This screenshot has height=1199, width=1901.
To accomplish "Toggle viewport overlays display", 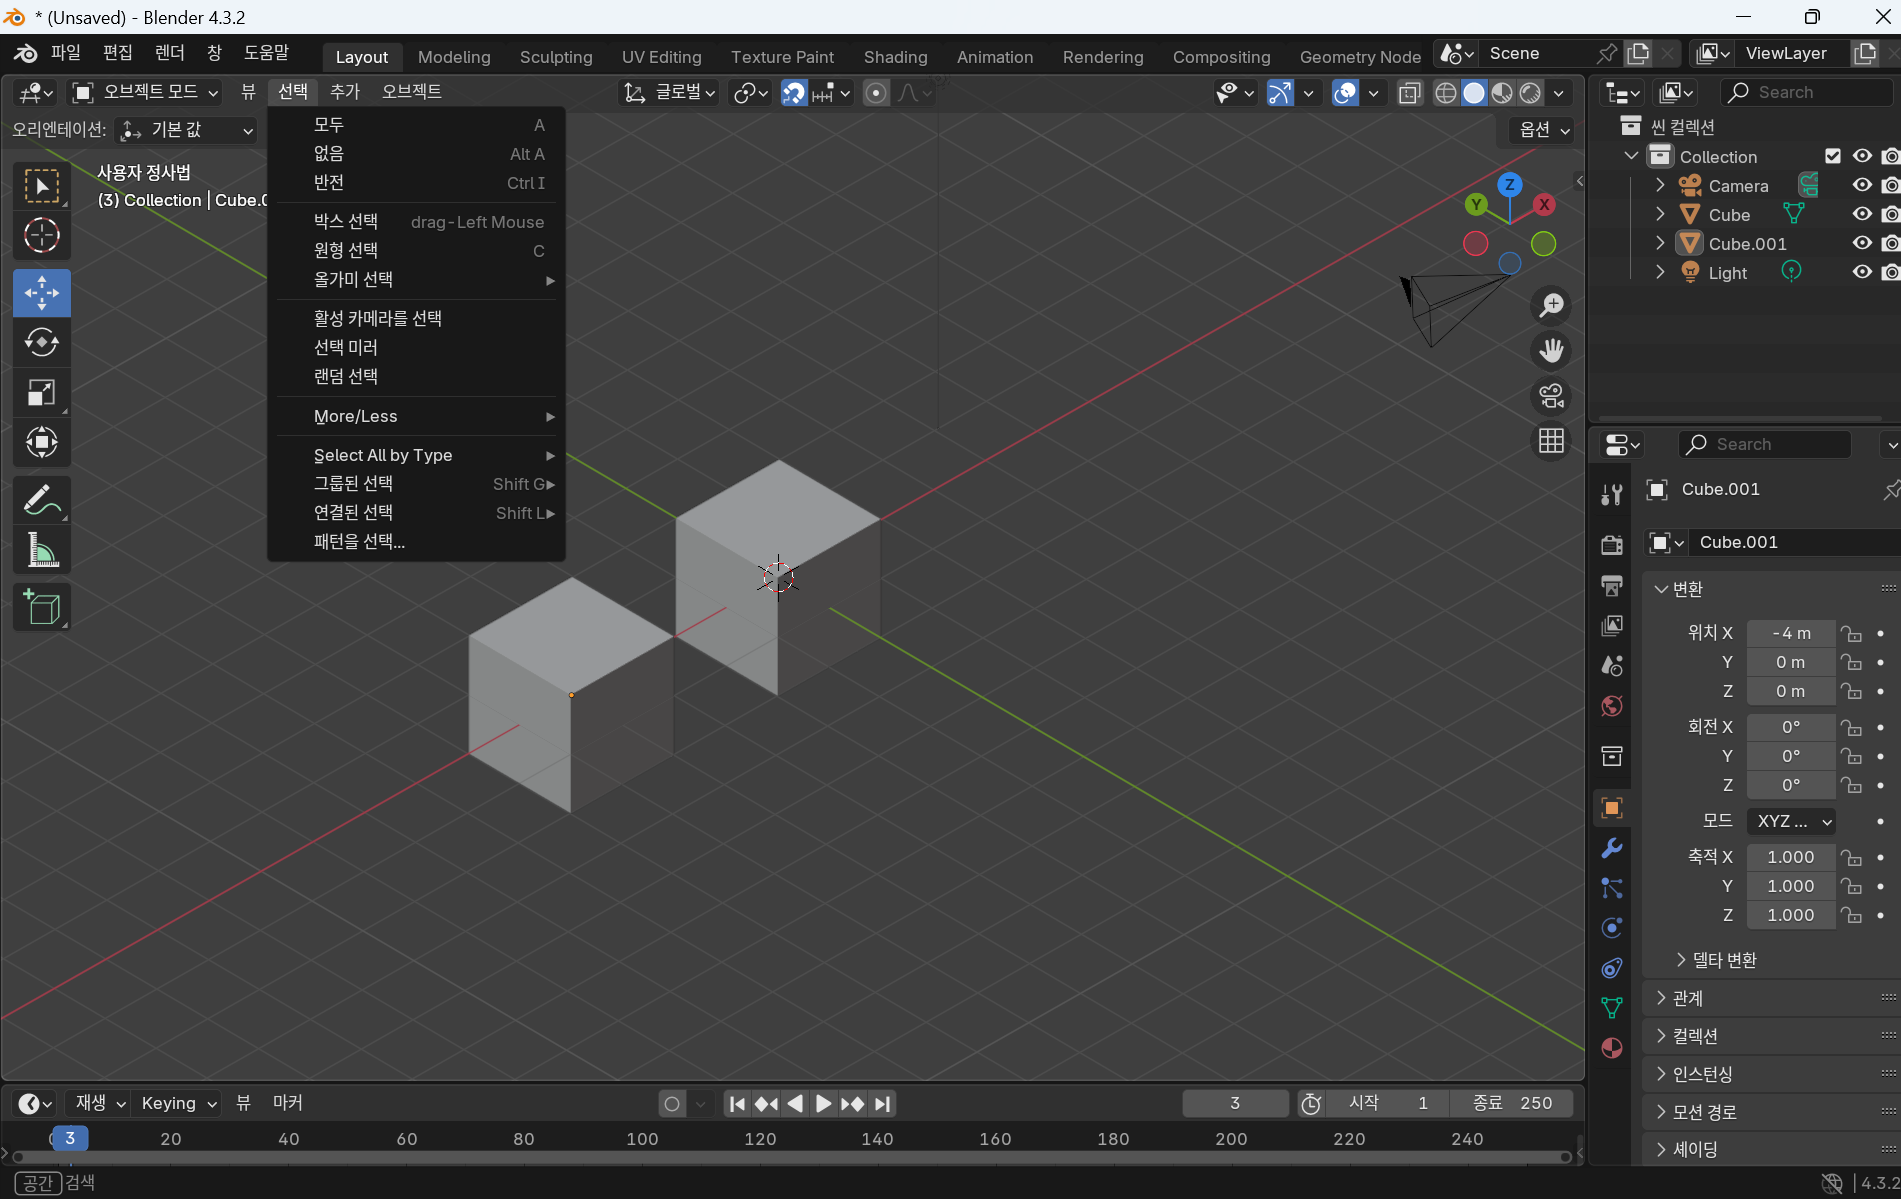I will click(x=1346, y=93).
